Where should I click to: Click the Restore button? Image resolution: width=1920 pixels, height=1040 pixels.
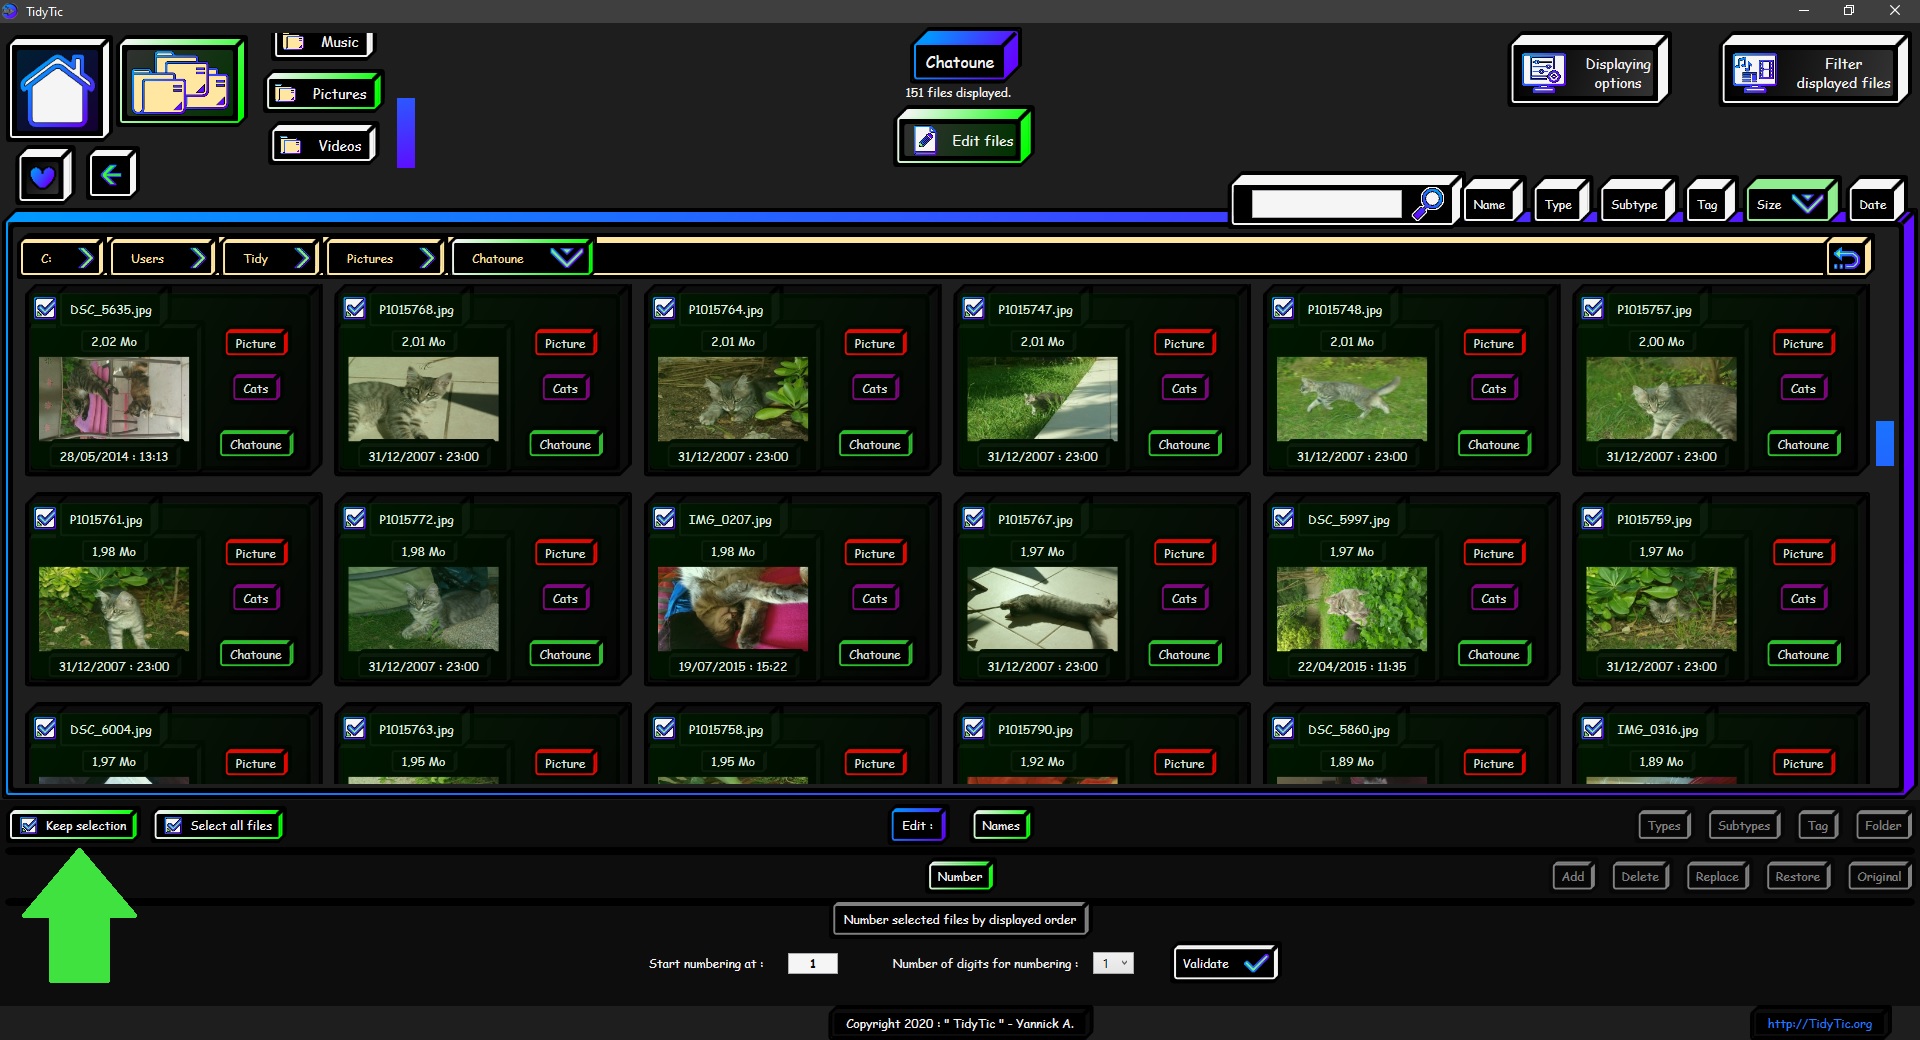(1798, 876)
